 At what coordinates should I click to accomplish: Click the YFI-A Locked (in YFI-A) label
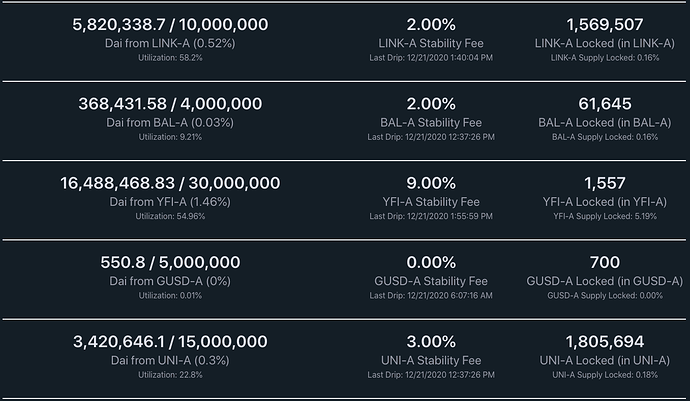604,200
